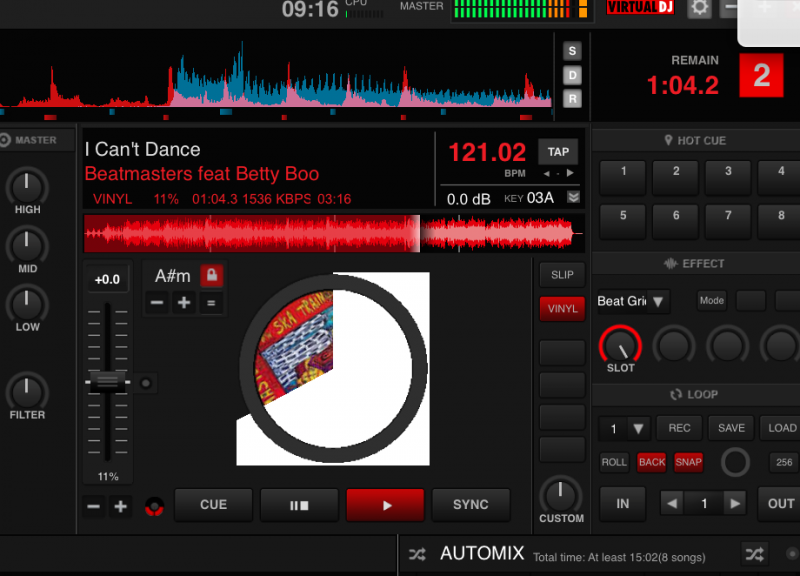The width and height of the screenshot is (800, 576).
Task: Click the small pitch reset dot beside fader
Action: 146,382
